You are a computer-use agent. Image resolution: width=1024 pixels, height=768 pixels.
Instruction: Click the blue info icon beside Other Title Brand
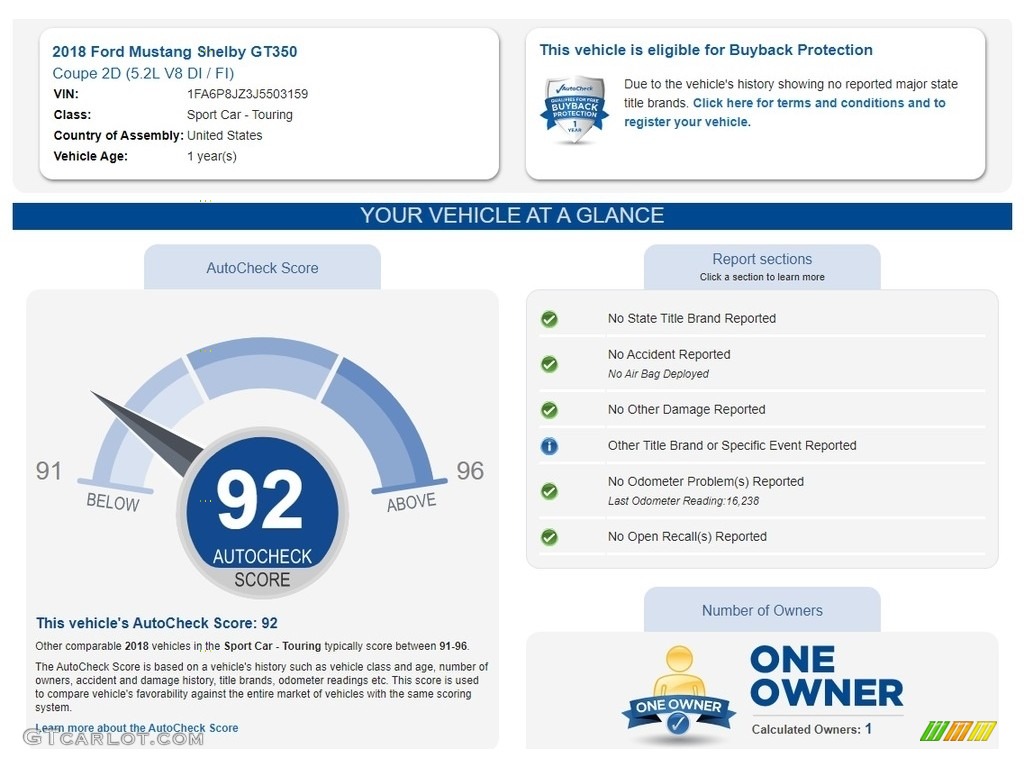click(549, 446)
